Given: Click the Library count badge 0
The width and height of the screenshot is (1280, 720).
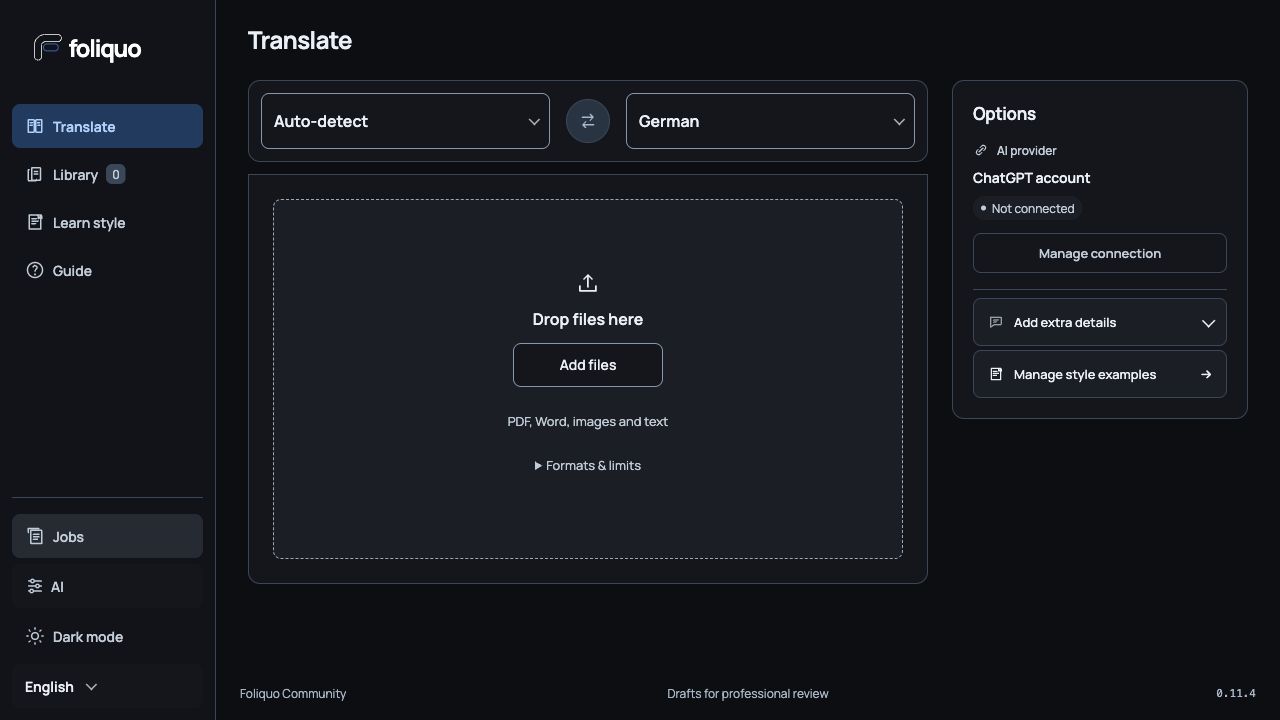Looking at the screenshot, I should click(x=115, y=174).
